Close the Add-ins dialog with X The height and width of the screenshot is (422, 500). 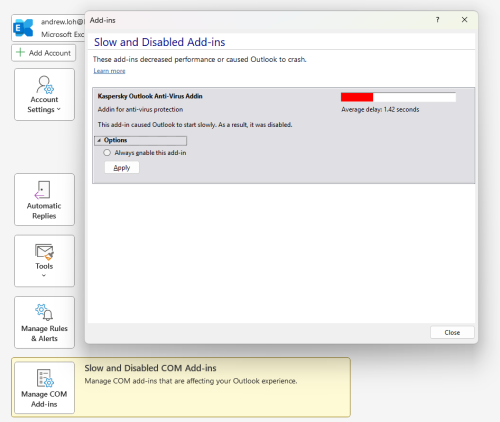coord(464,20)
